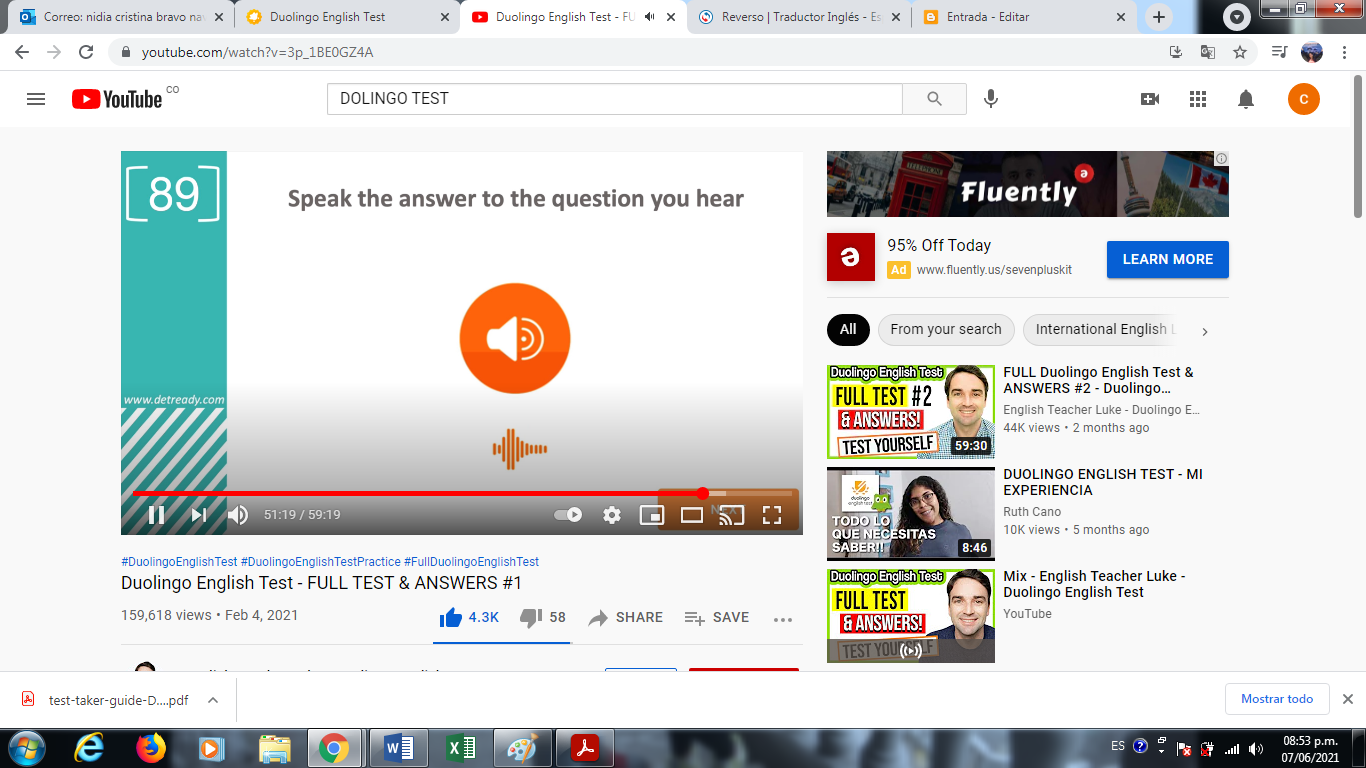Open a new browser tab
The image size is (1366, 768).
tap(1159, 17)
